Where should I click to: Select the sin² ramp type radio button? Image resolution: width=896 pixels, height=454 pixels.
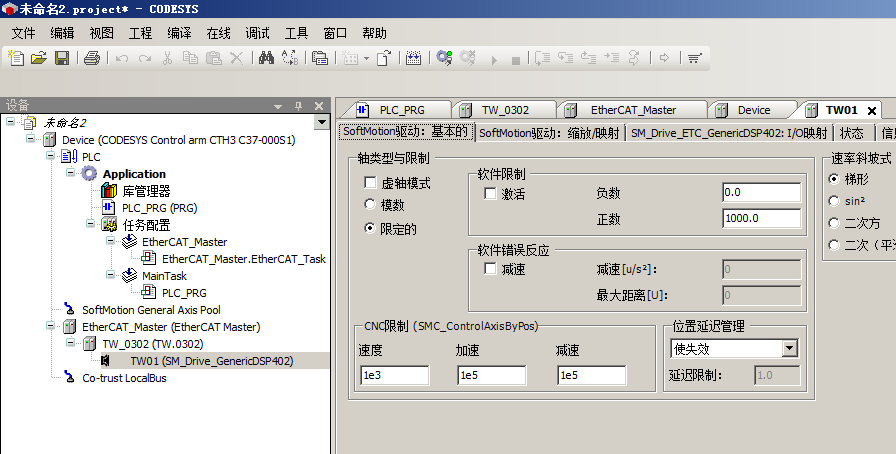point(834,201)
